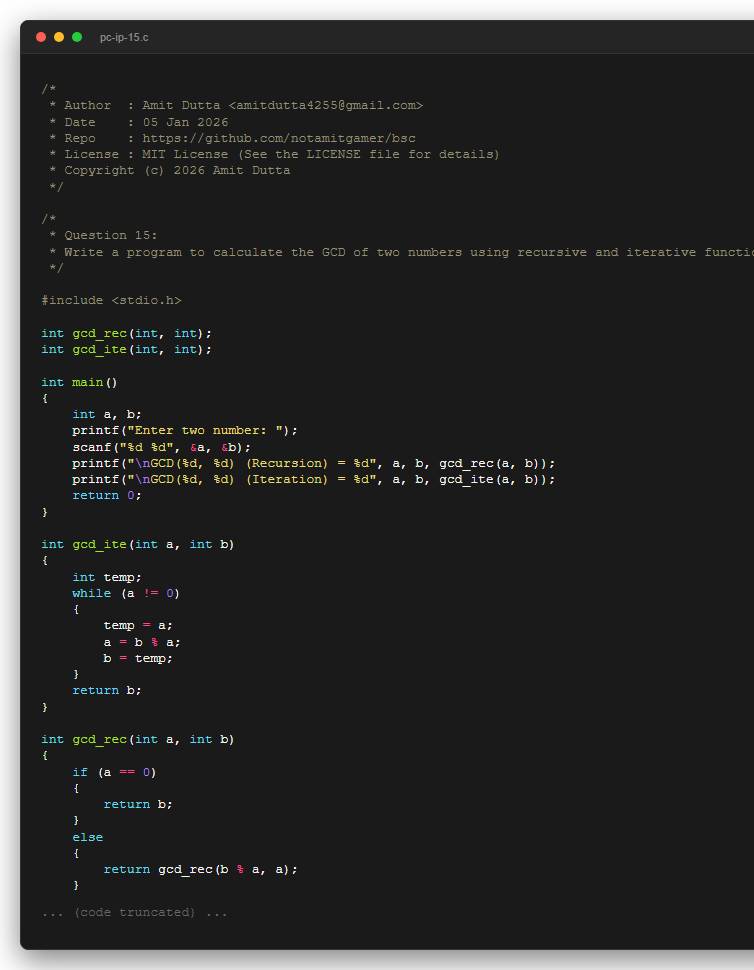Click the '... (code truncated) ...' notice
The width and height of the screenshot is (754, 970).
(x=134, y=912)
